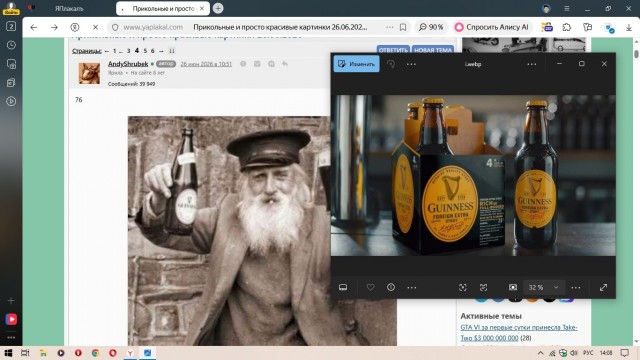Go to forum page 6
Screen dimensions: 640x360
(153, 51)
